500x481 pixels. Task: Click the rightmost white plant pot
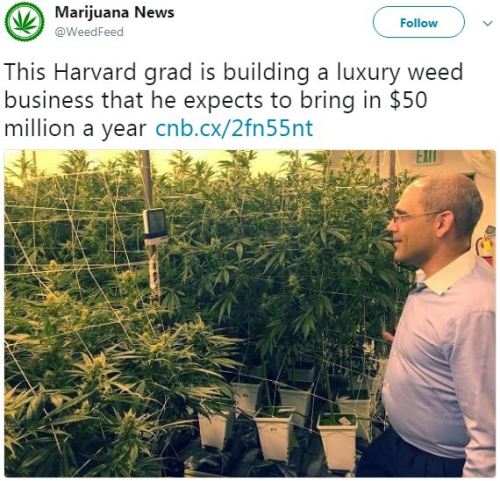pyautogui.click(x=338, y=441)
